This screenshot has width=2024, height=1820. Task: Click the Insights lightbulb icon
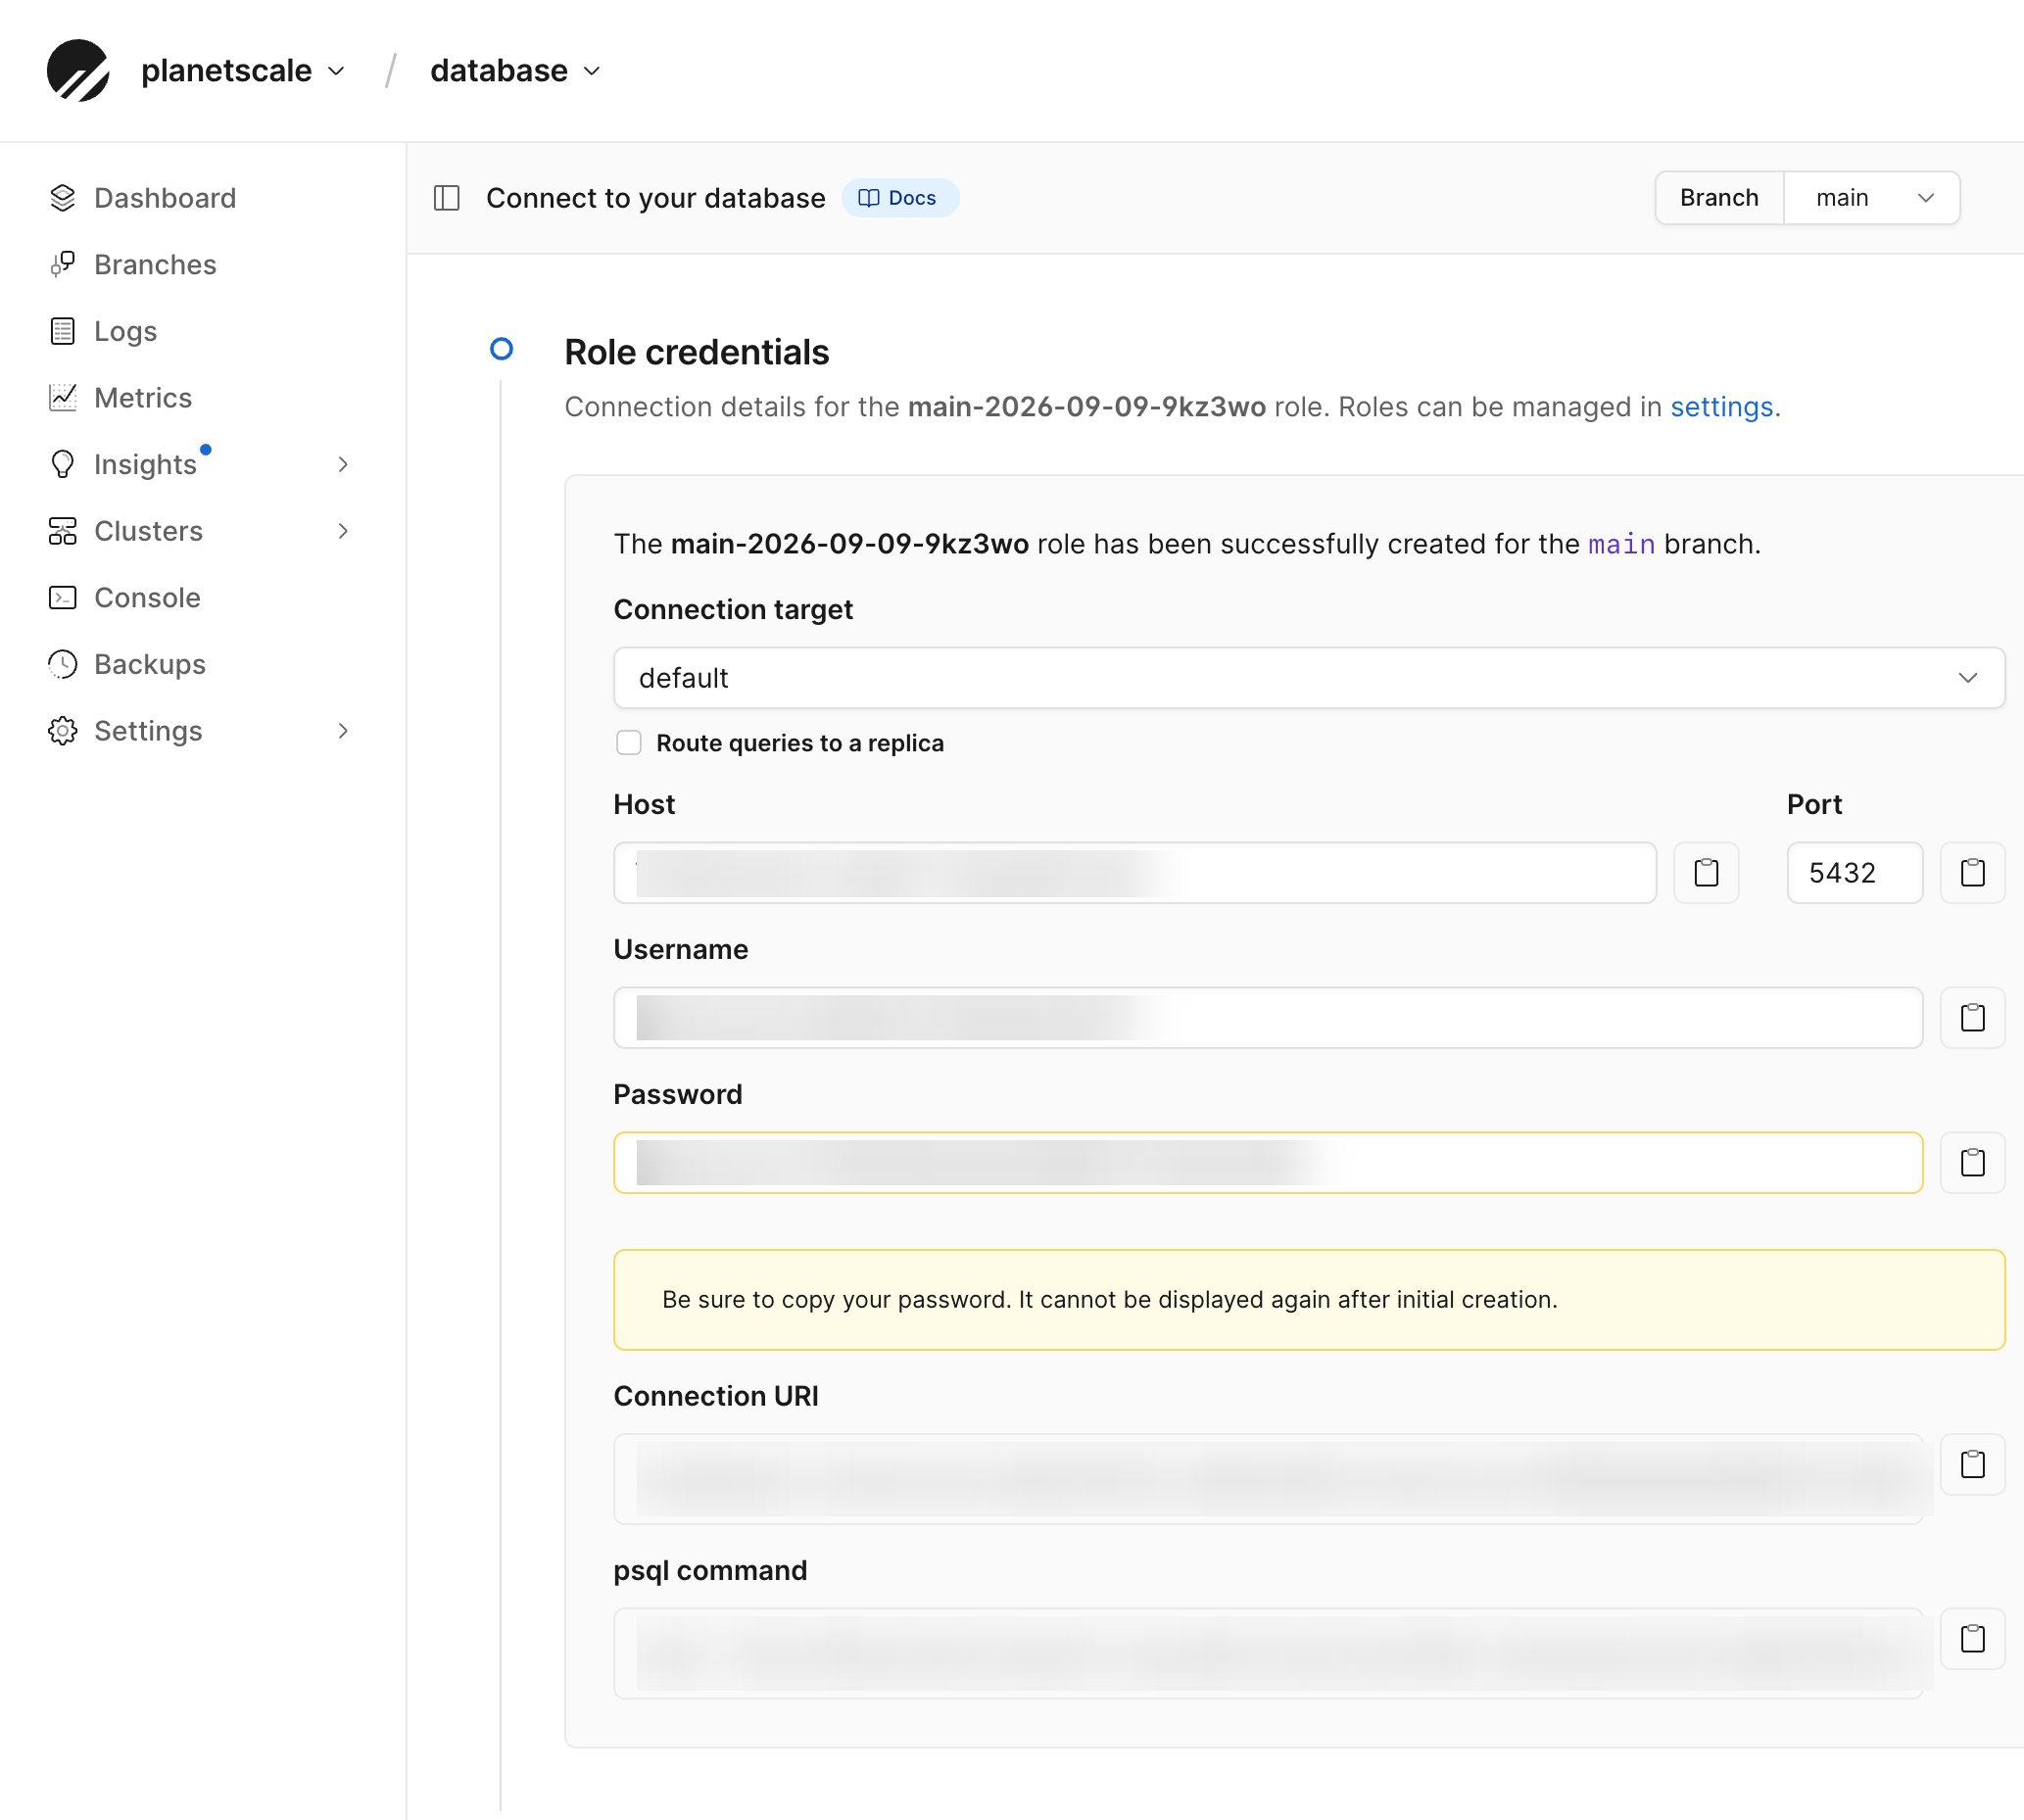[x=62, y=464]
